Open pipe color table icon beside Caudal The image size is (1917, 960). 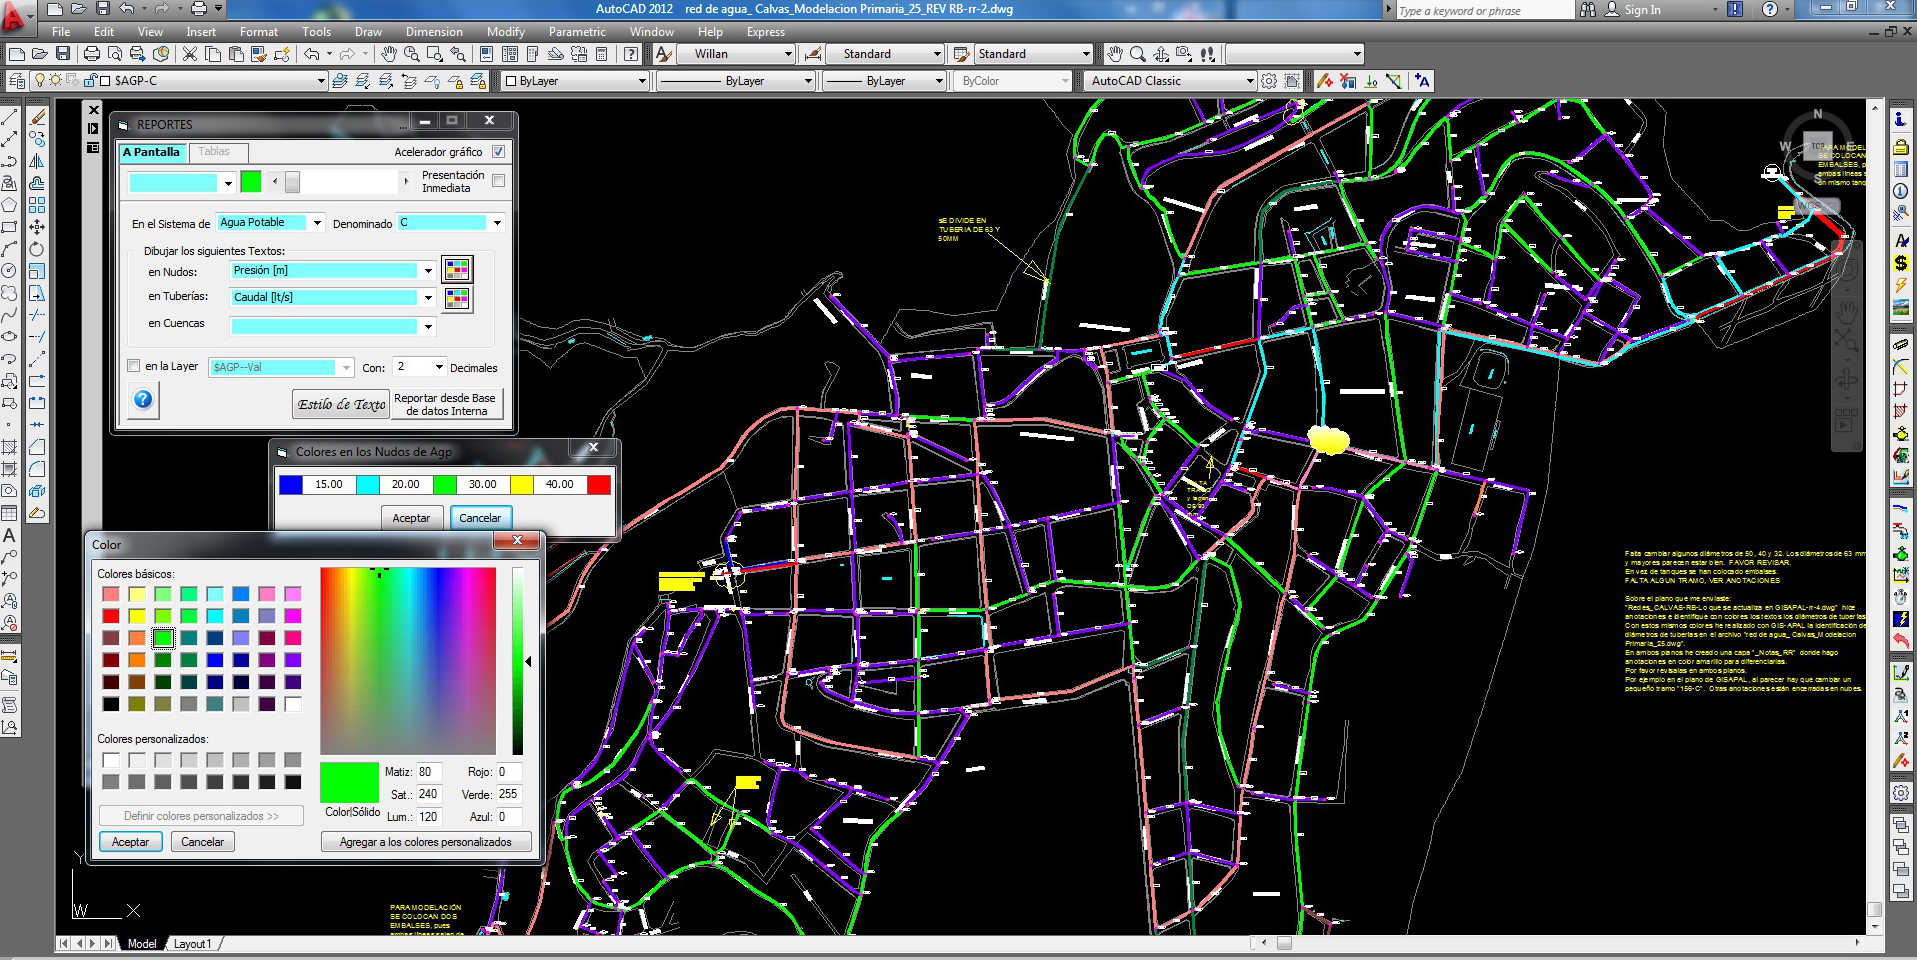(x=457, y=298)
